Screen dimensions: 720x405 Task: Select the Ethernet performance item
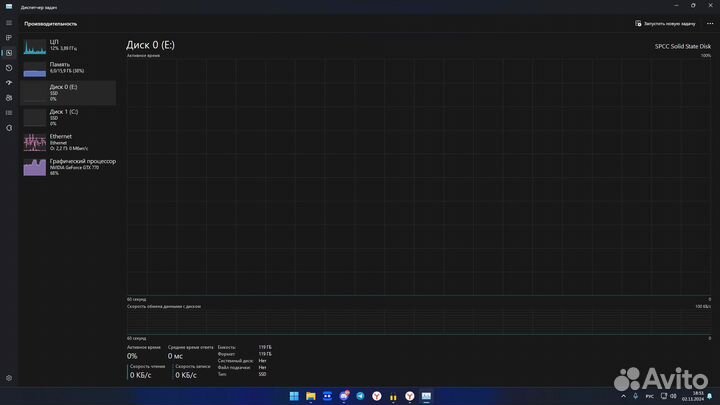click(68, 141)
